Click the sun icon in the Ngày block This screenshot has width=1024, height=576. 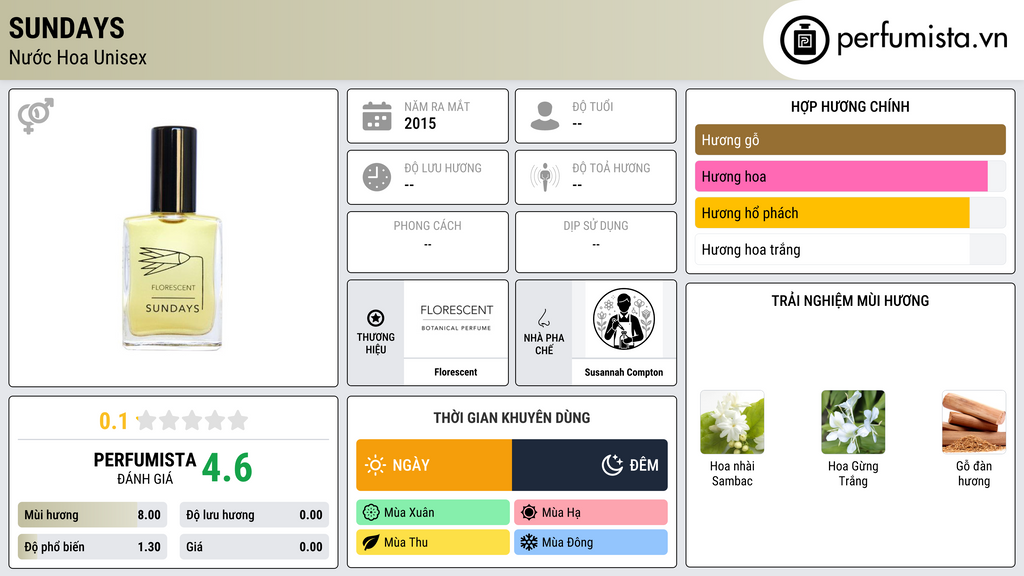(x=375, y=465)
